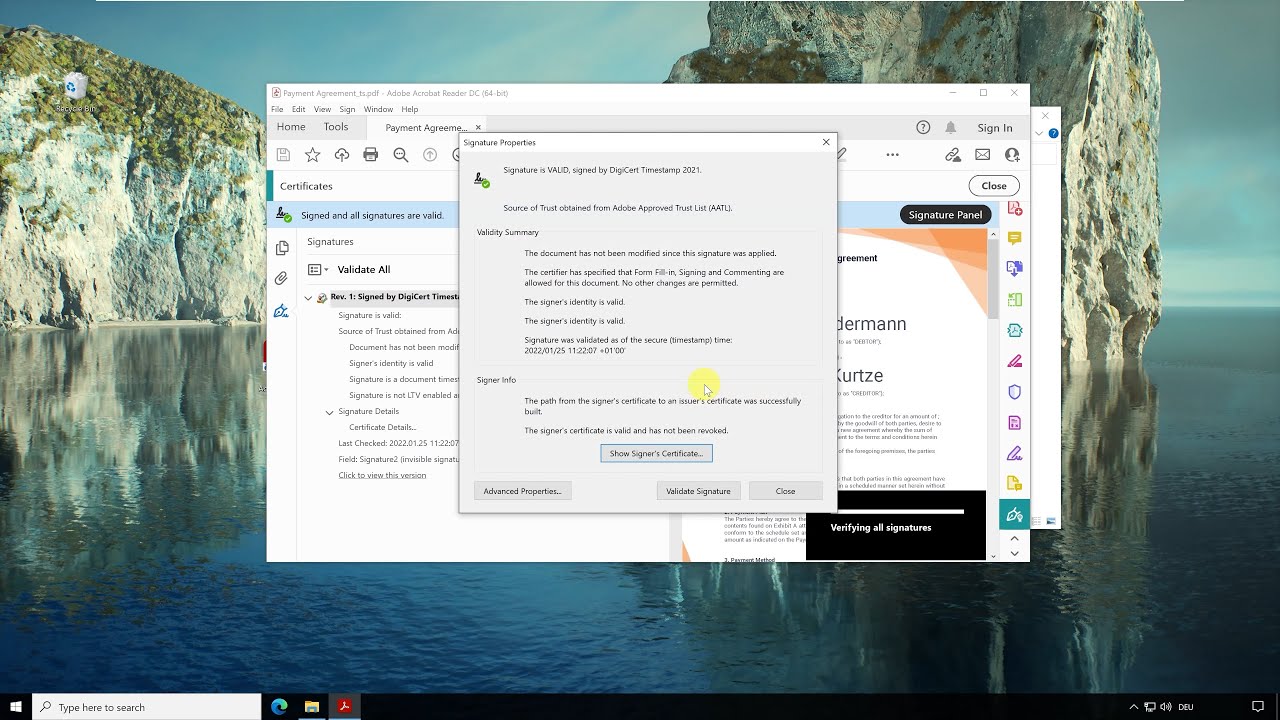
Task: Click the notifications bell icon
Action: click(951, 127)
